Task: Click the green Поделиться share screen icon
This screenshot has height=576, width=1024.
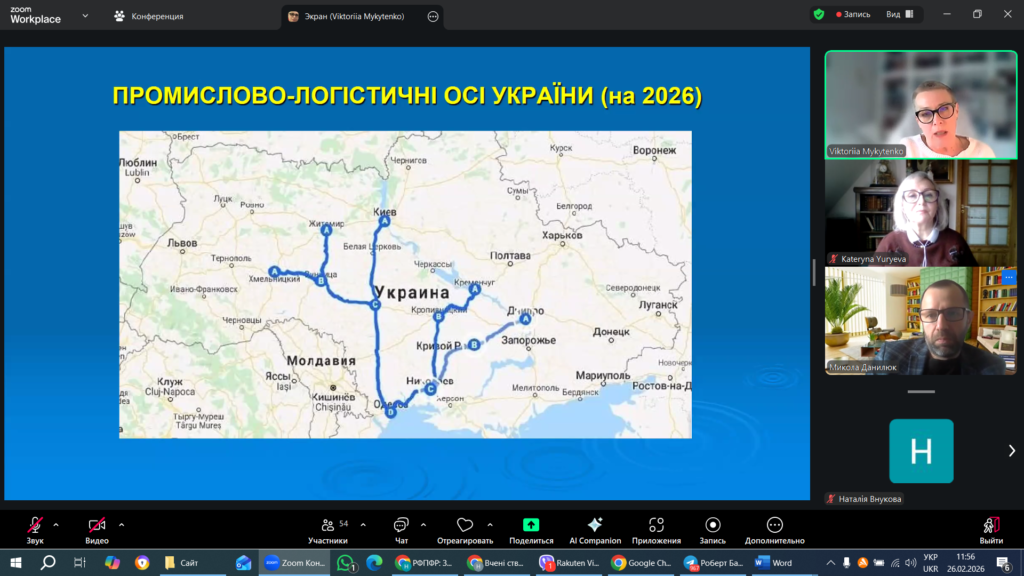Action: (531, 525)
